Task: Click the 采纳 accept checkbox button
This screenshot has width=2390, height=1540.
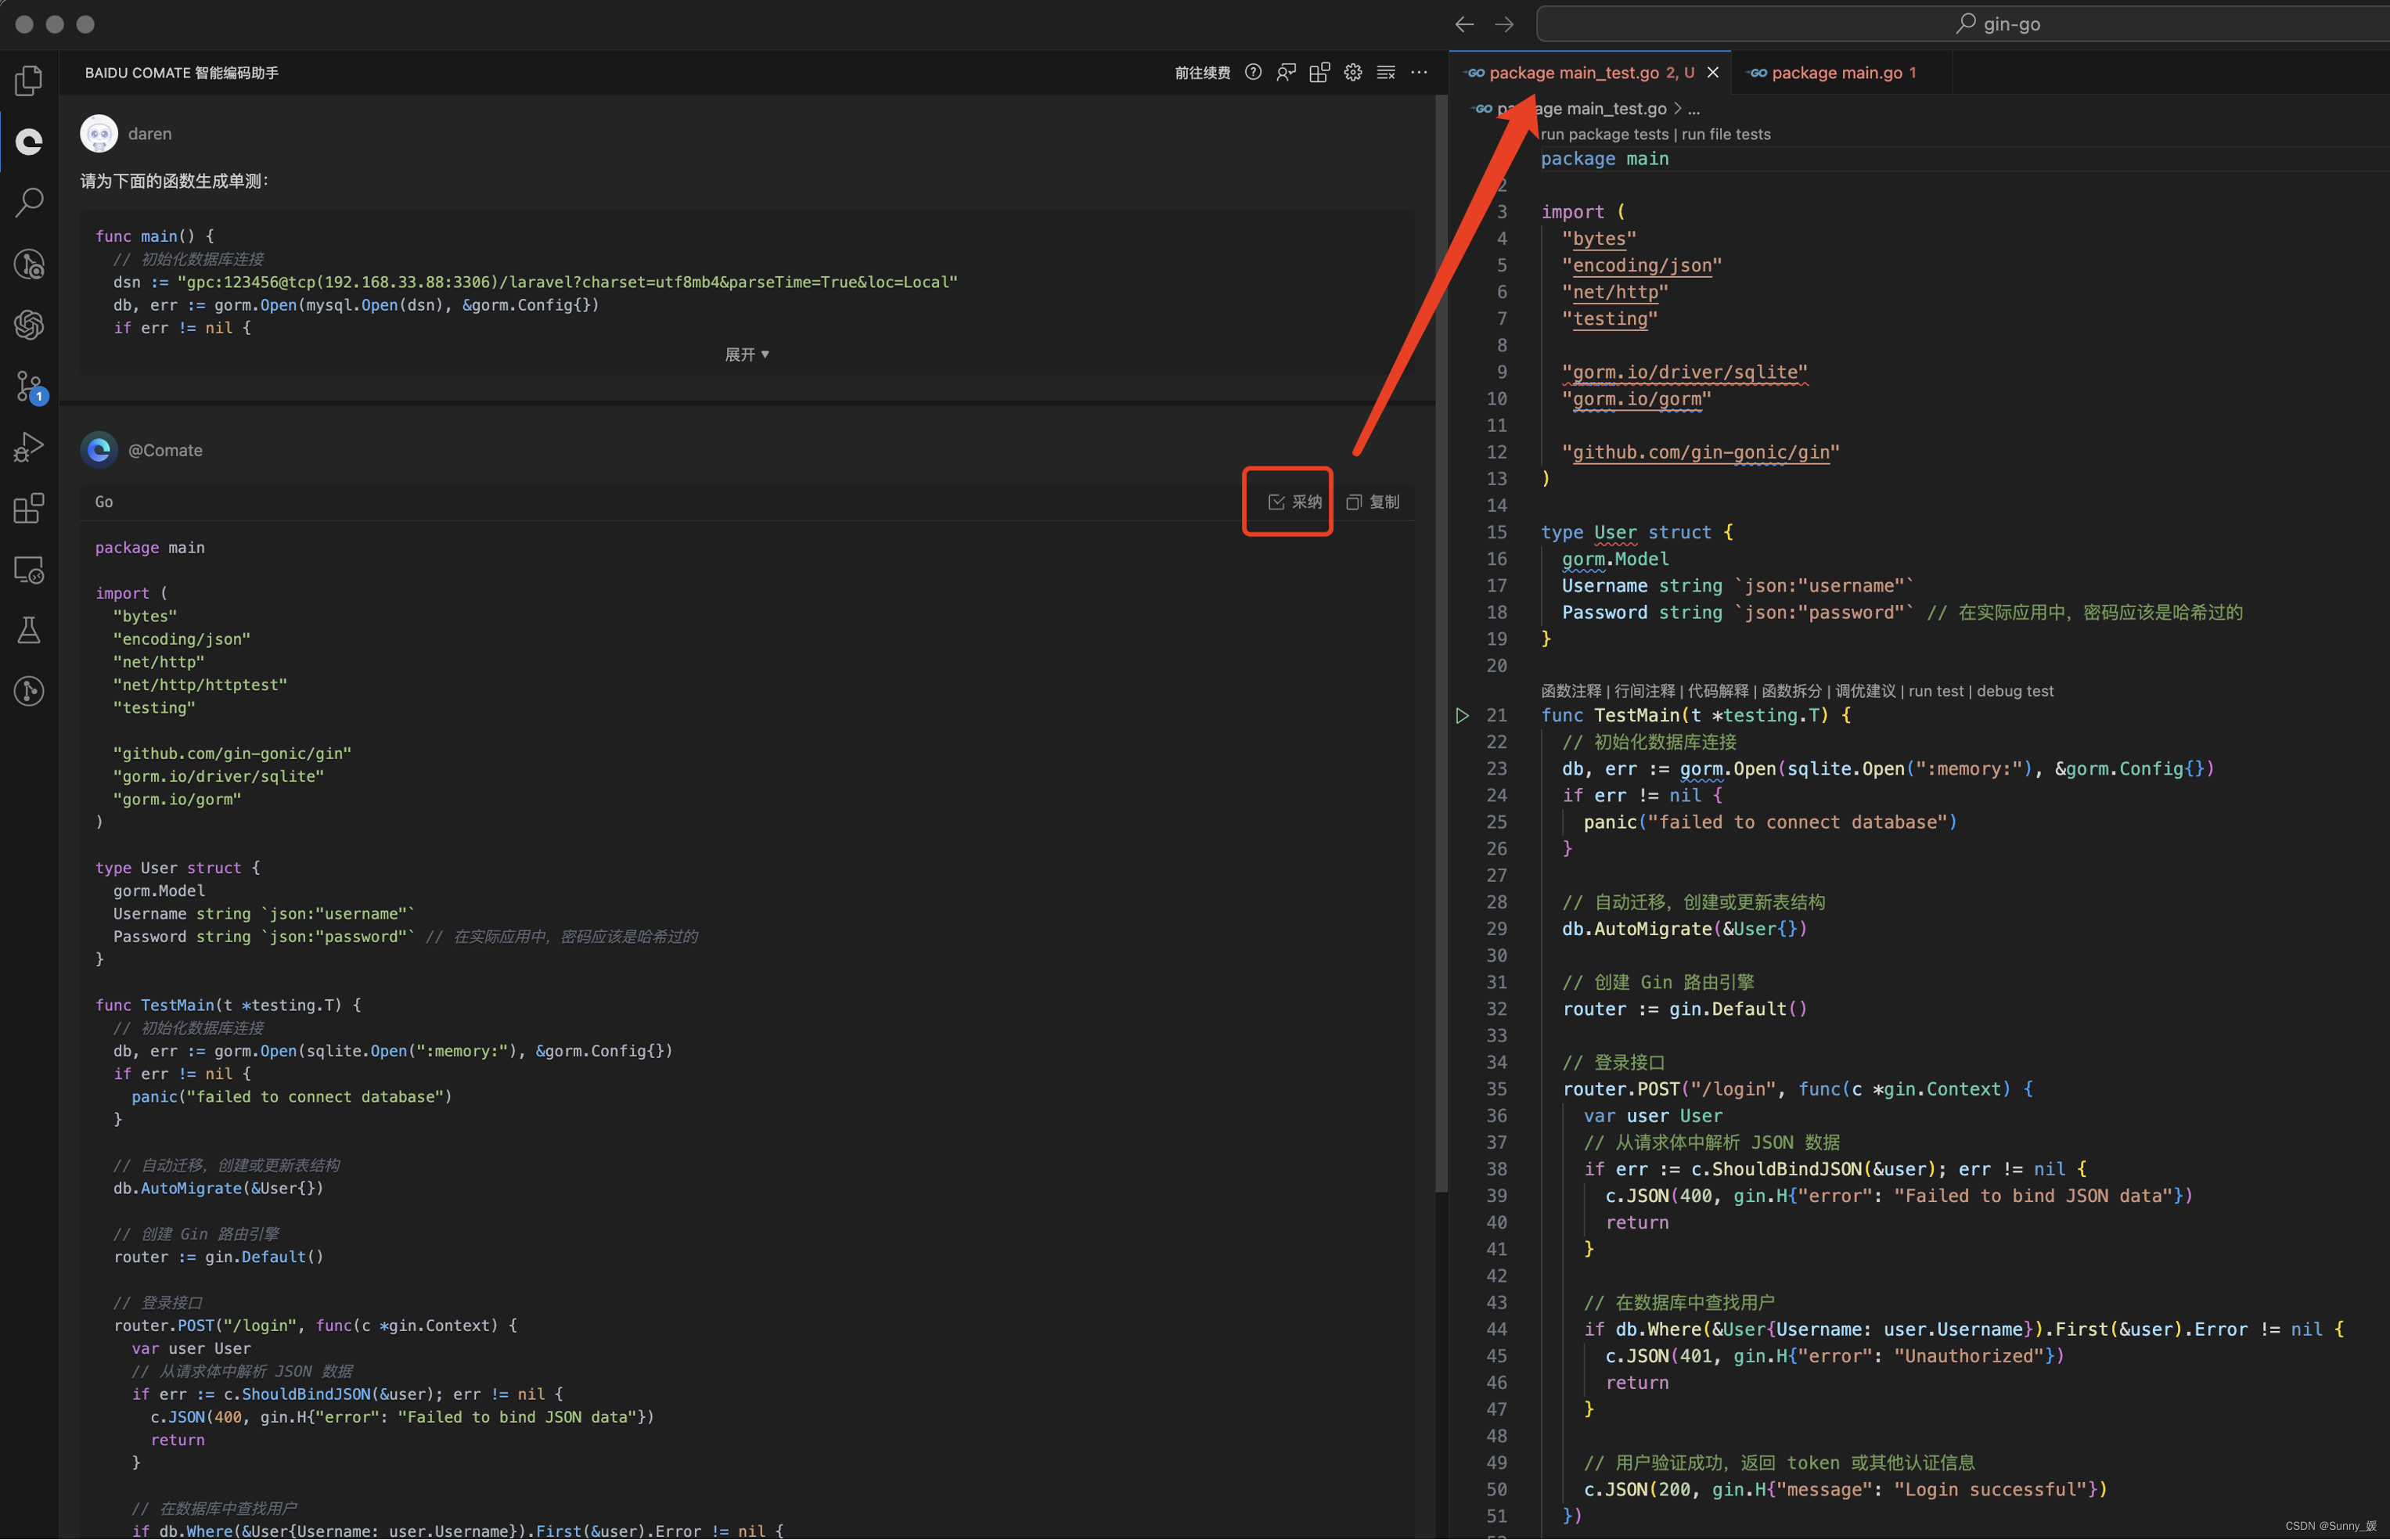Action: (1295, 502)
